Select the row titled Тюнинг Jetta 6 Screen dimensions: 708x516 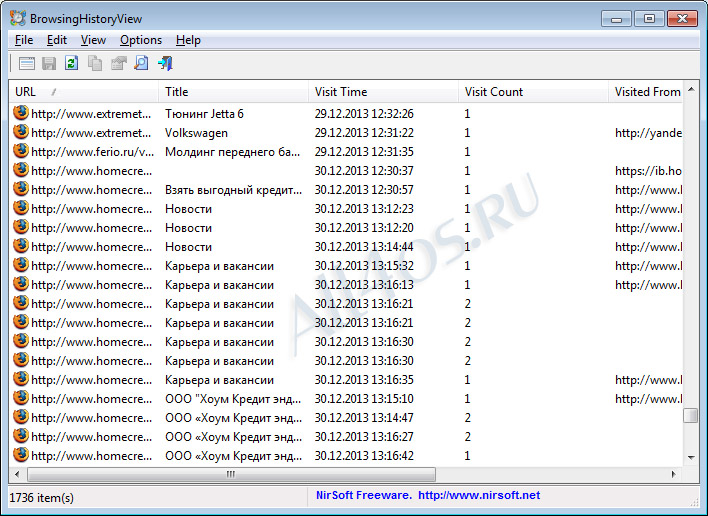346,114
